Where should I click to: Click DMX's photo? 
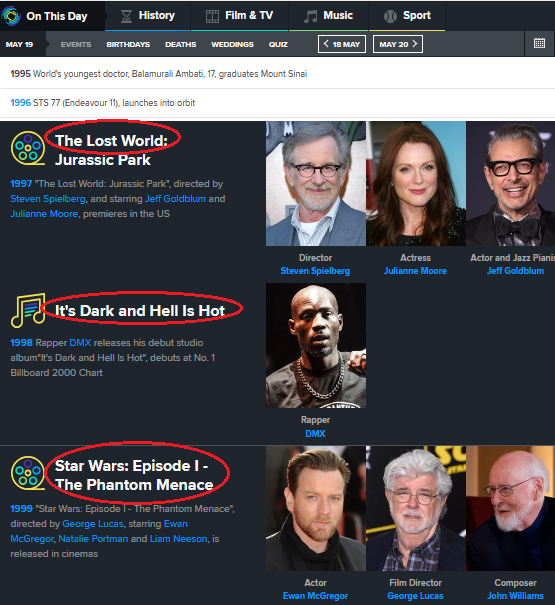(x=316, y=345)
